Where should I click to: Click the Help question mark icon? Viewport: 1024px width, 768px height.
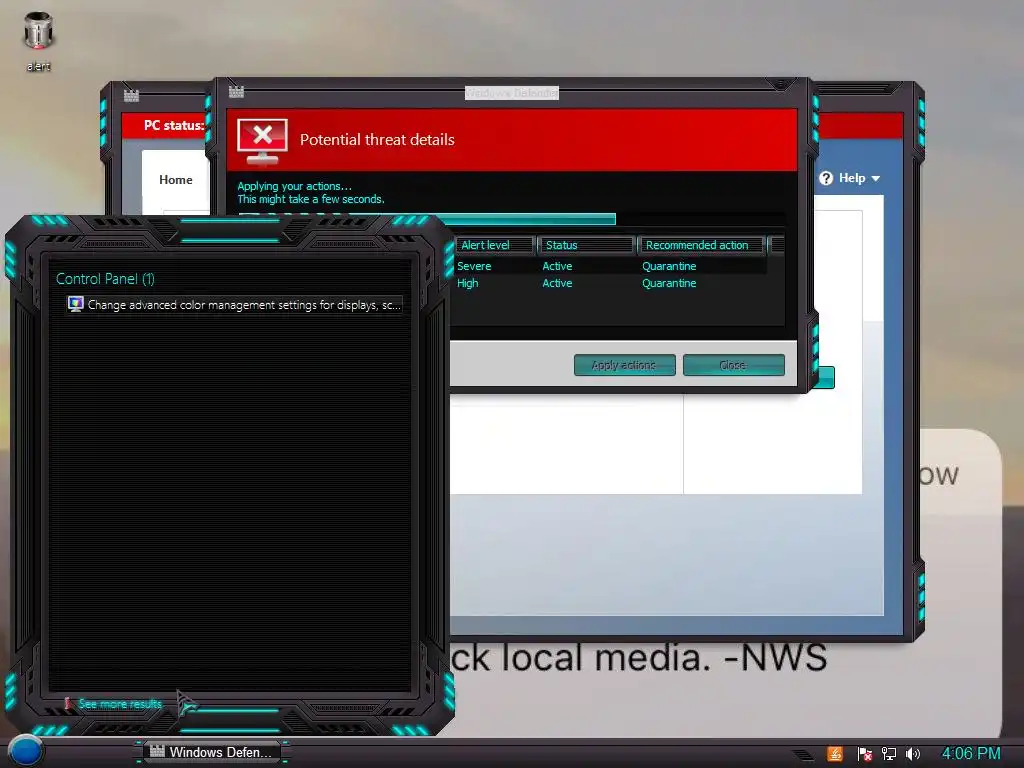point(826,178)
